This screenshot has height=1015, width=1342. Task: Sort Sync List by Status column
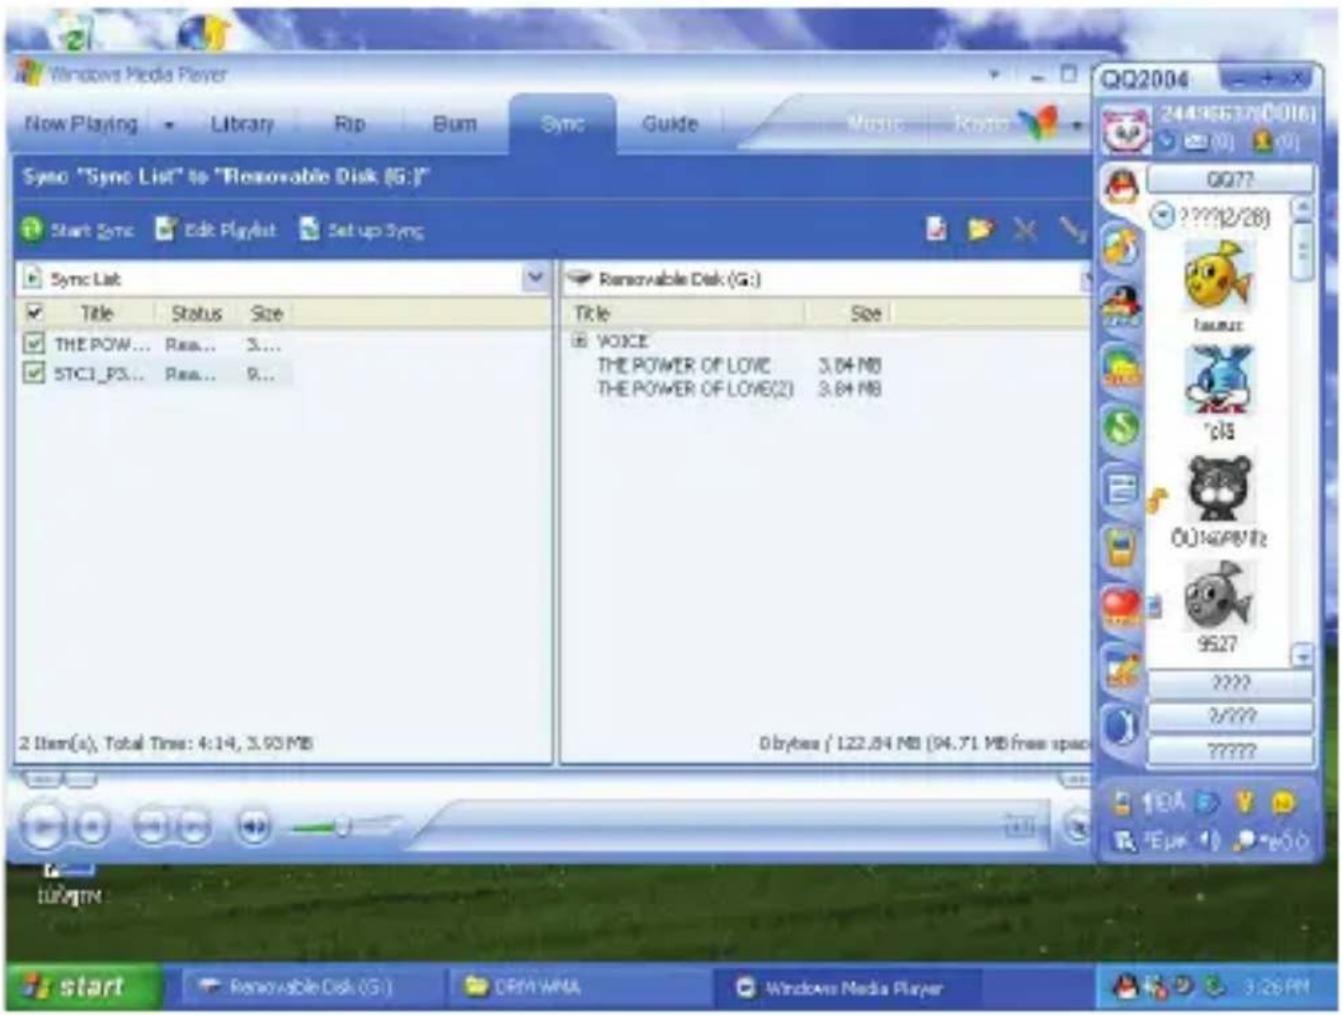pyautogui.click(x=196, y=313)
